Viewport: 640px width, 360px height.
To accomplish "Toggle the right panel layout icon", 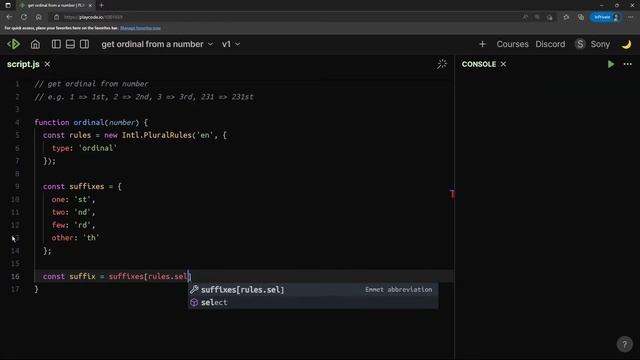I will click(84, 44).
